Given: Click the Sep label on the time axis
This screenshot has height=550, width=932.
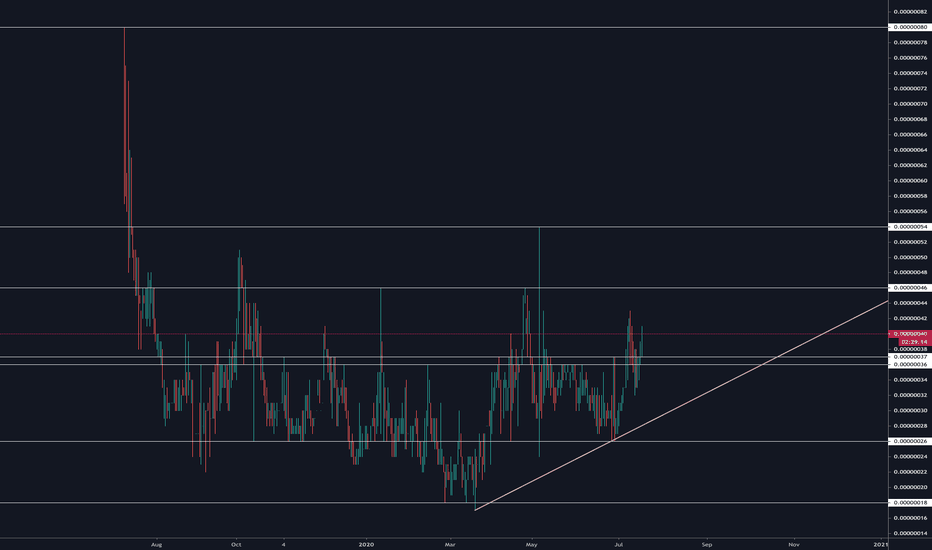Looking at the screenshot, I should point(707,545).
